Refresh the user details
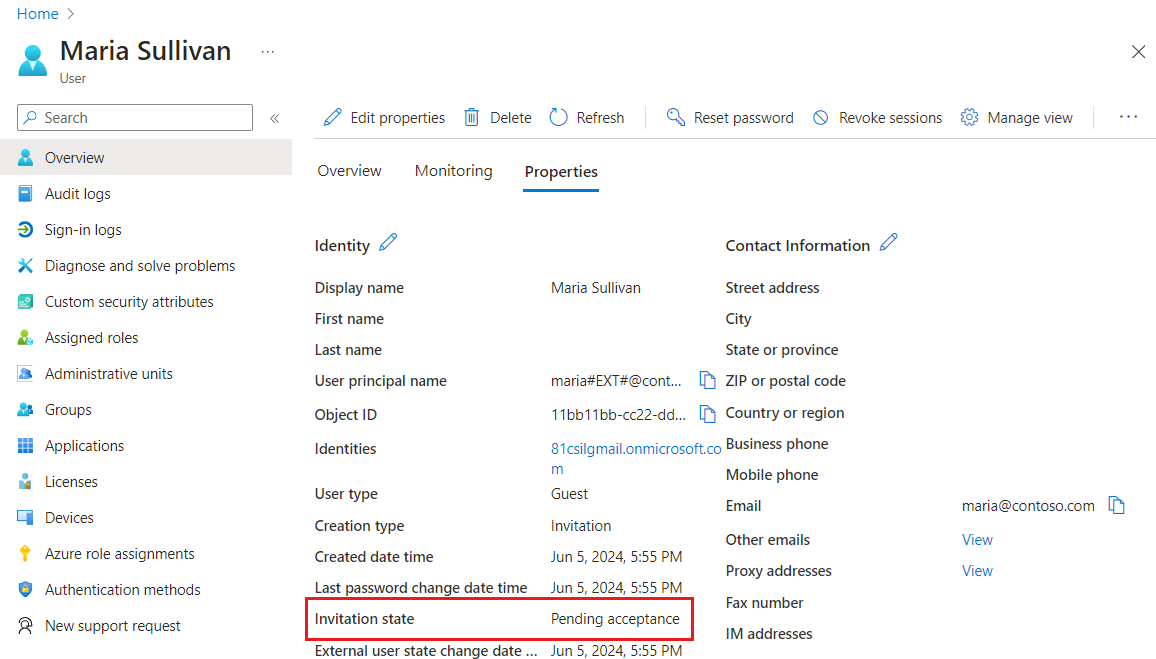The image size is (1156, 659). (587, 117)
